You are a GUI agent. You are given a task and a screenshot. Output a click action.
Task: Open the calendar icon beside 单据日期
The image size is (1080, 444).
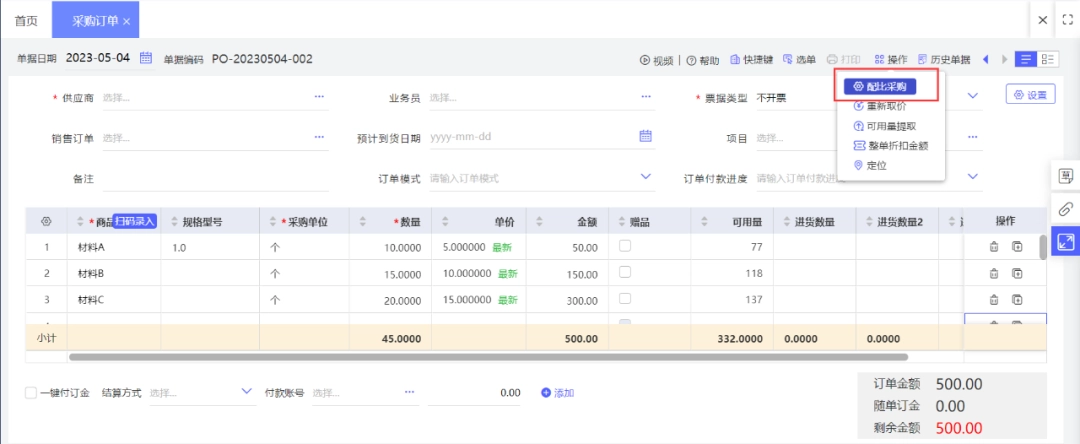tap(146, 58)
